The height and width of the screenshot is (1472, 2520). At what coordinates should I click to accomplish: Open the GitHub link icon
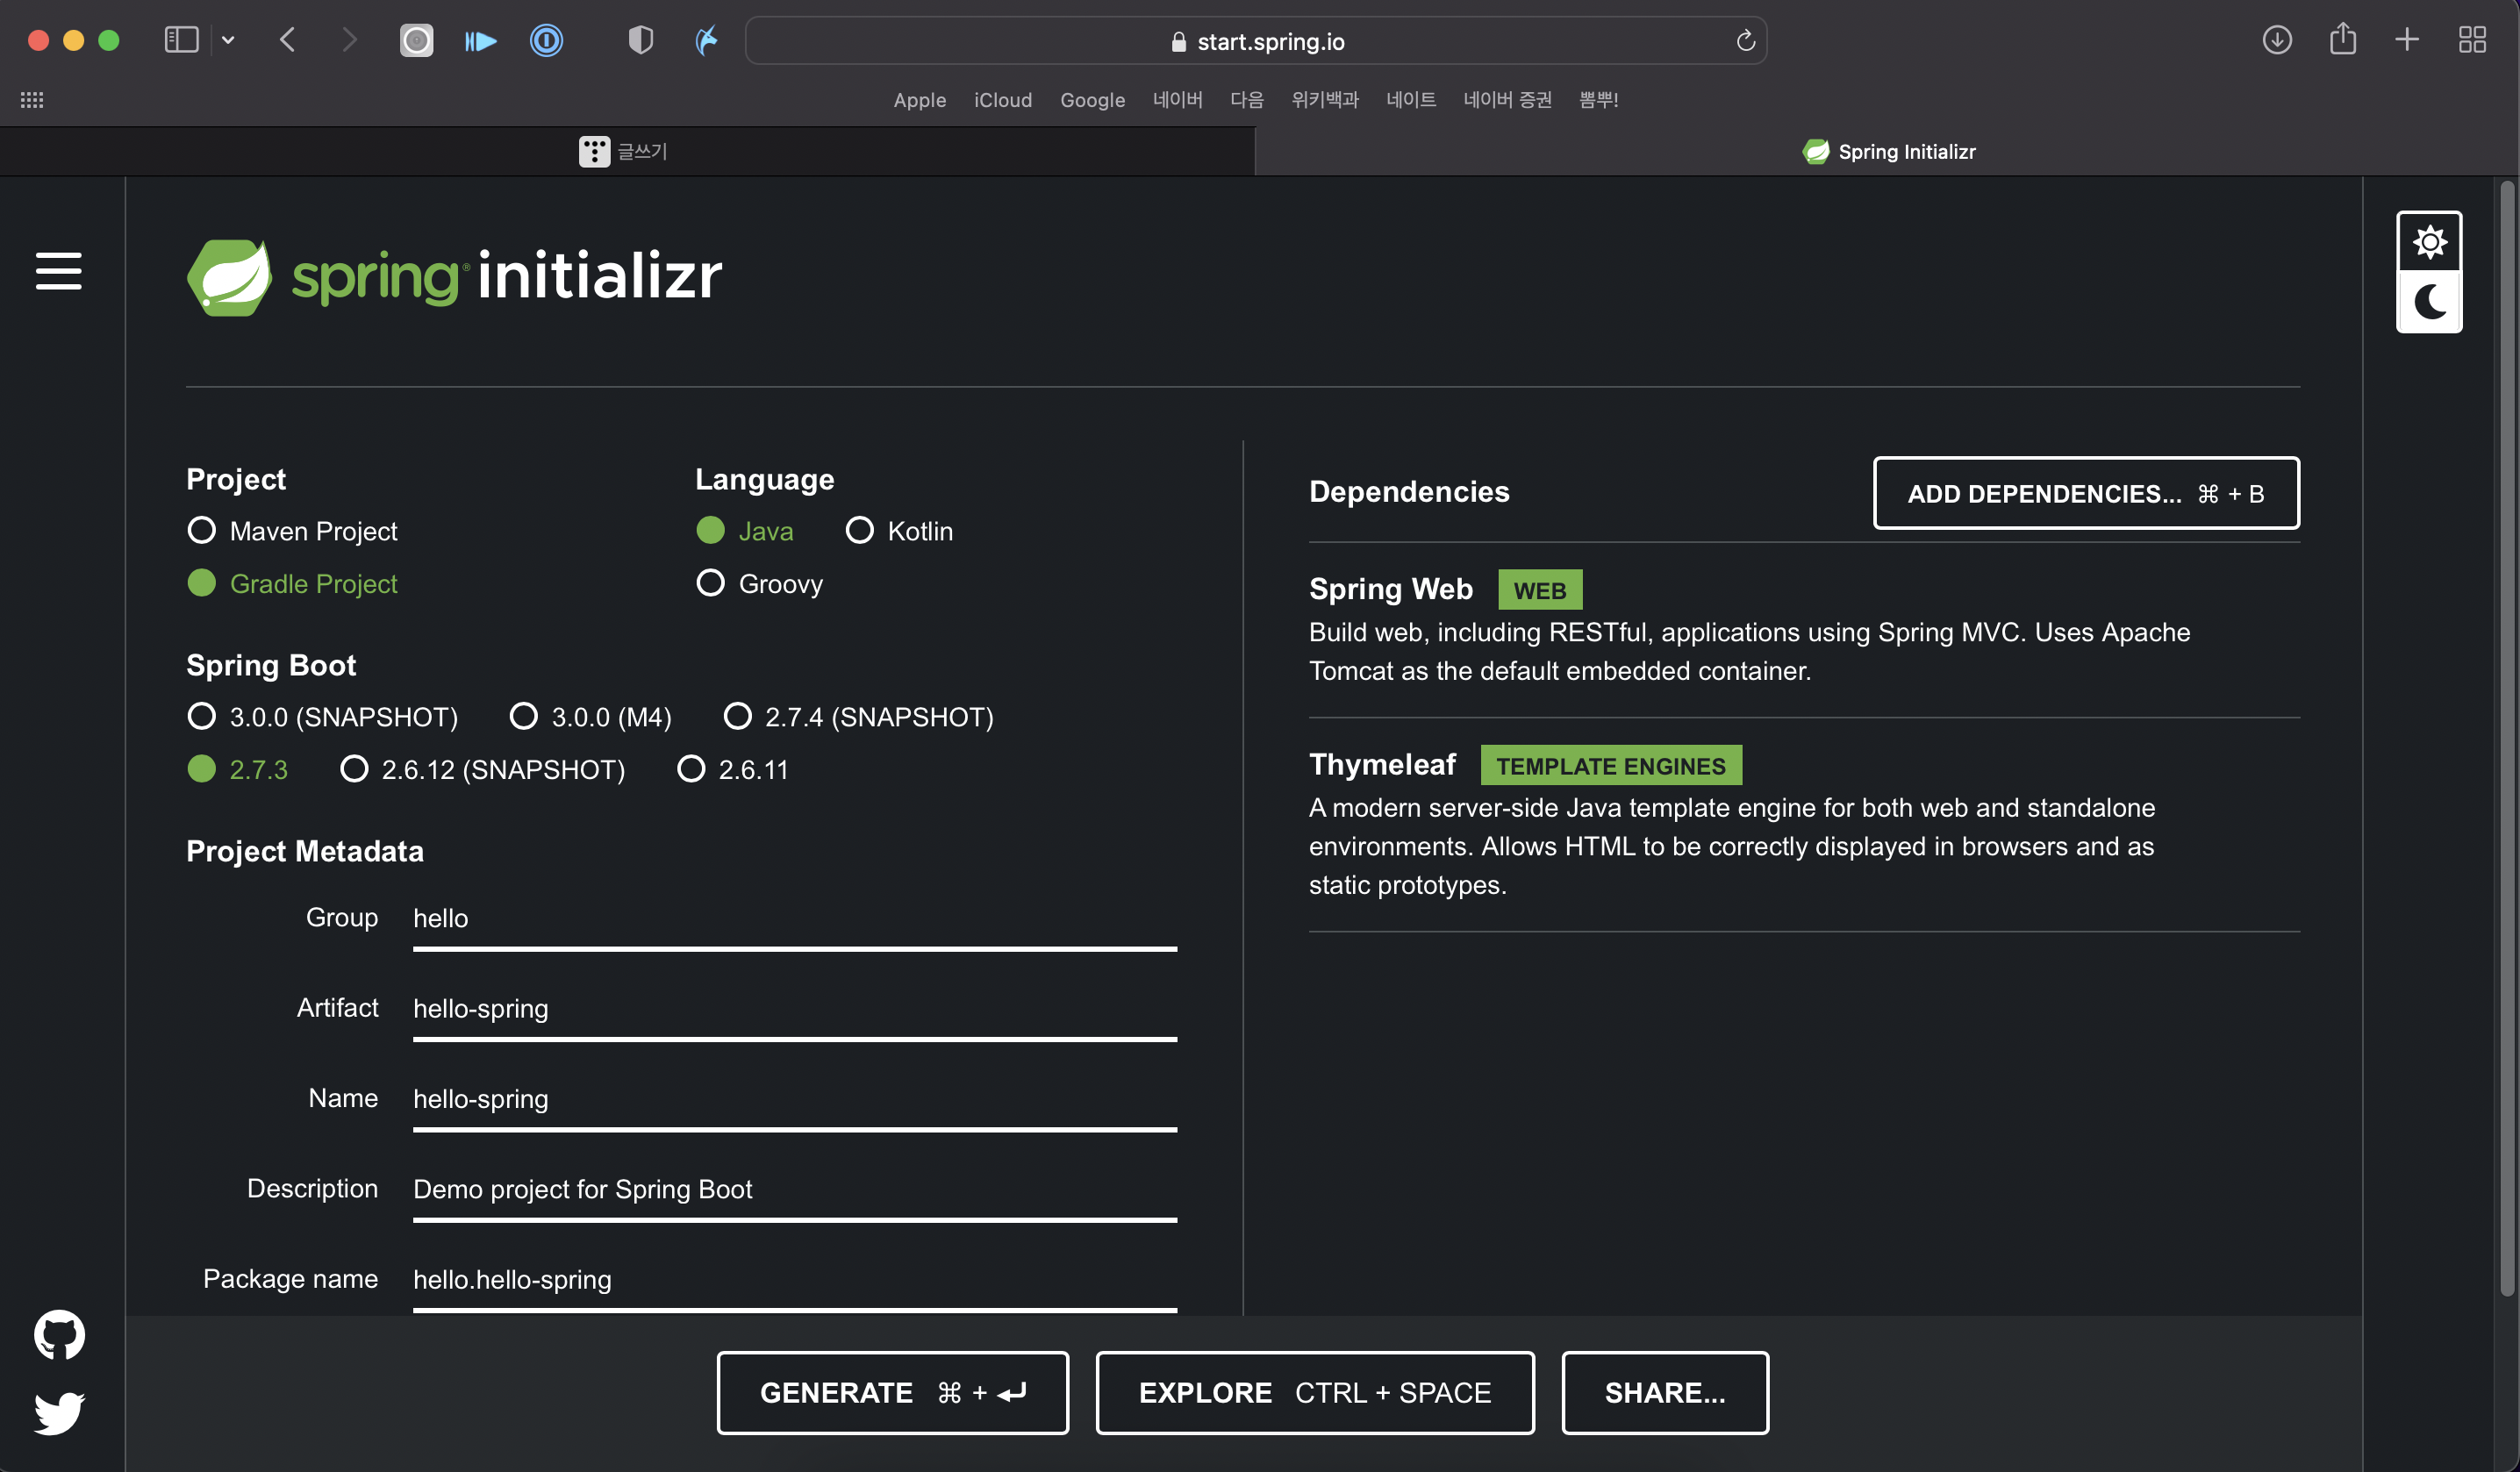[59, 1334]
